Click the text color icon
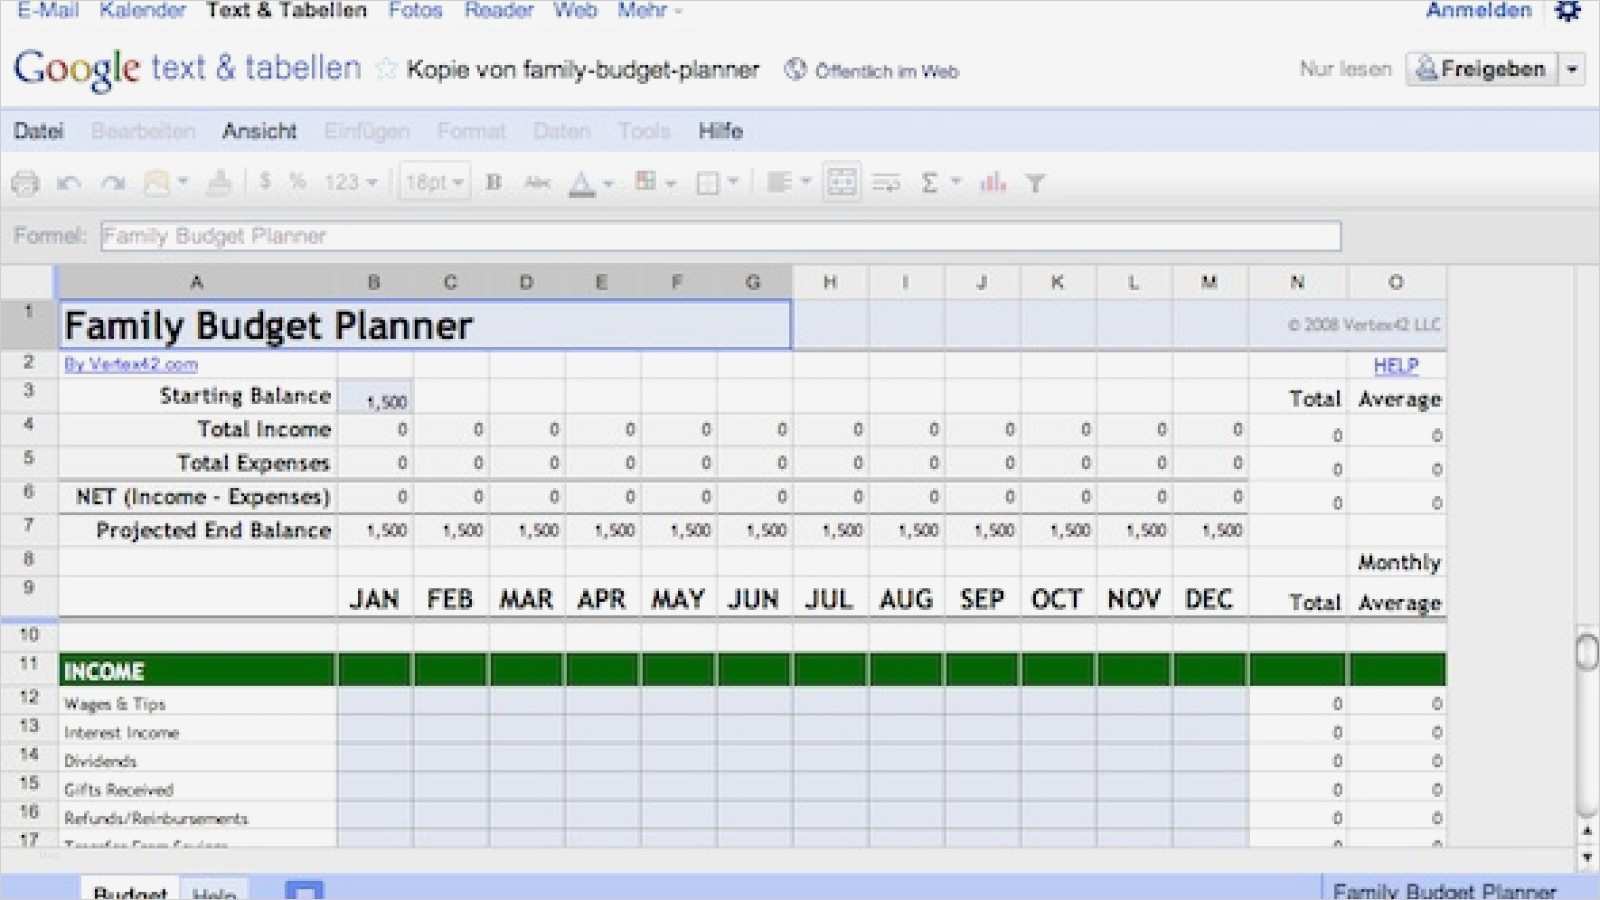Screen dimensions: 1600x900 click(x=582, y=183)
